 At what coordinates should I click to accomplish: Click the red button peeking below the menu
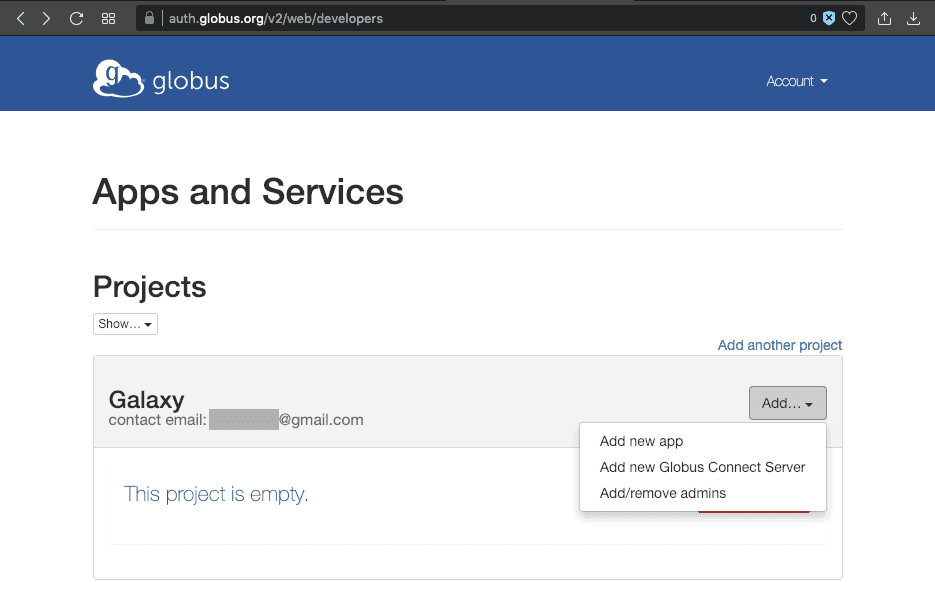[753, 512]
